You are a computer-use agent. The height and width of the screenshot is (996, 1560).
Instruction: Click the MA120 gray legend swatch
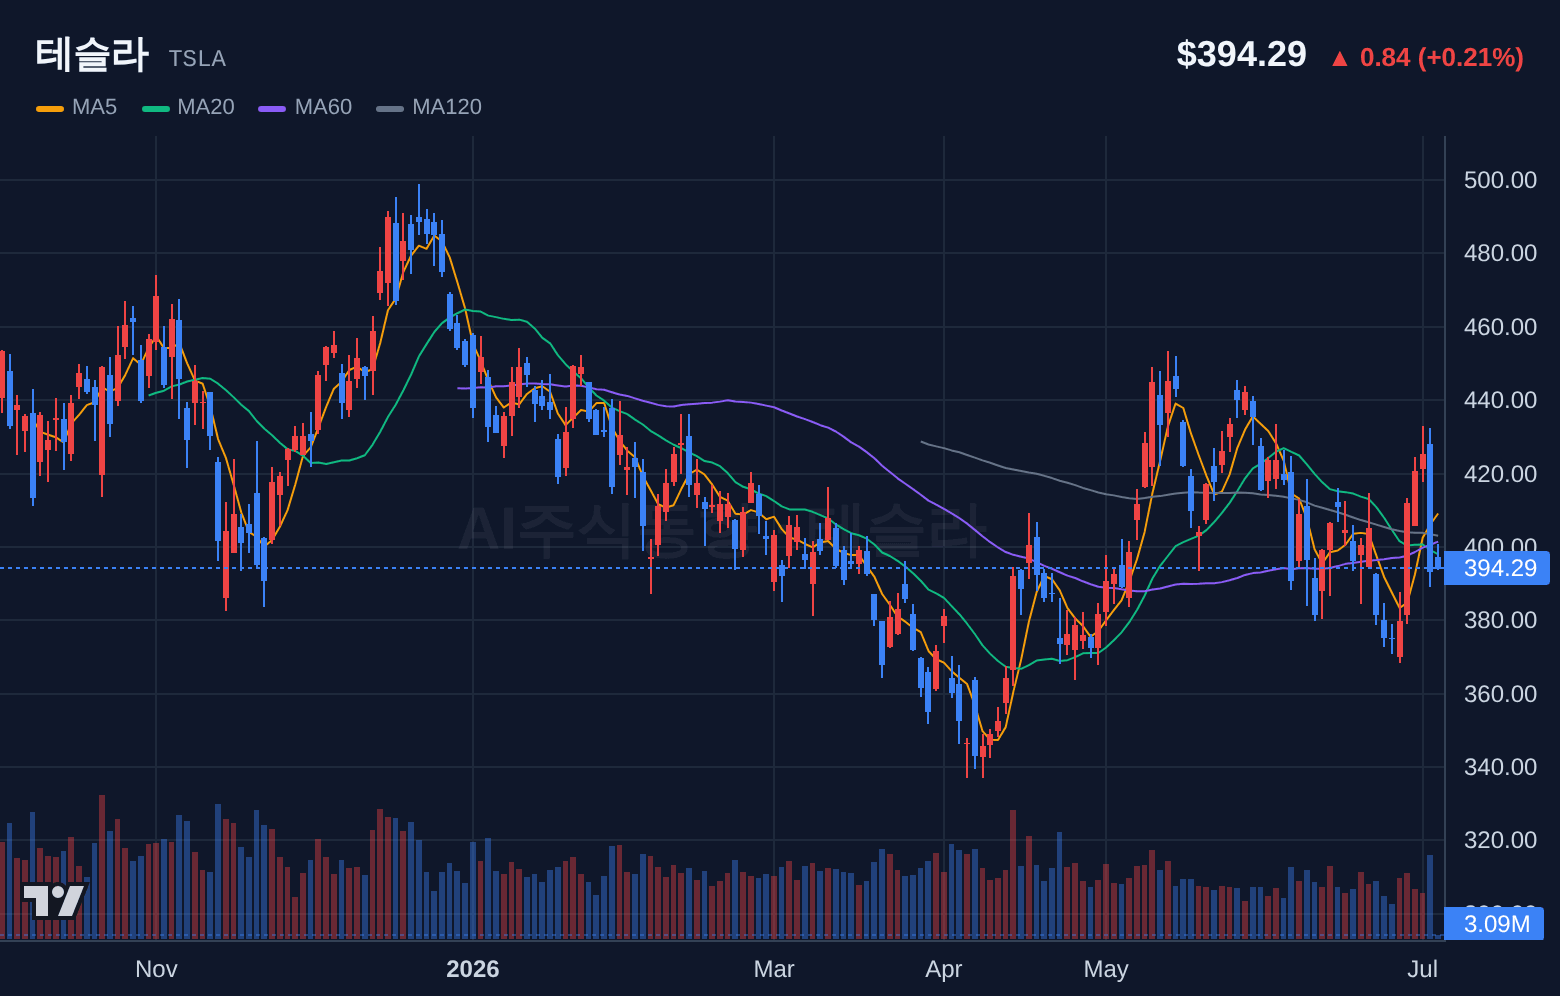390,108
